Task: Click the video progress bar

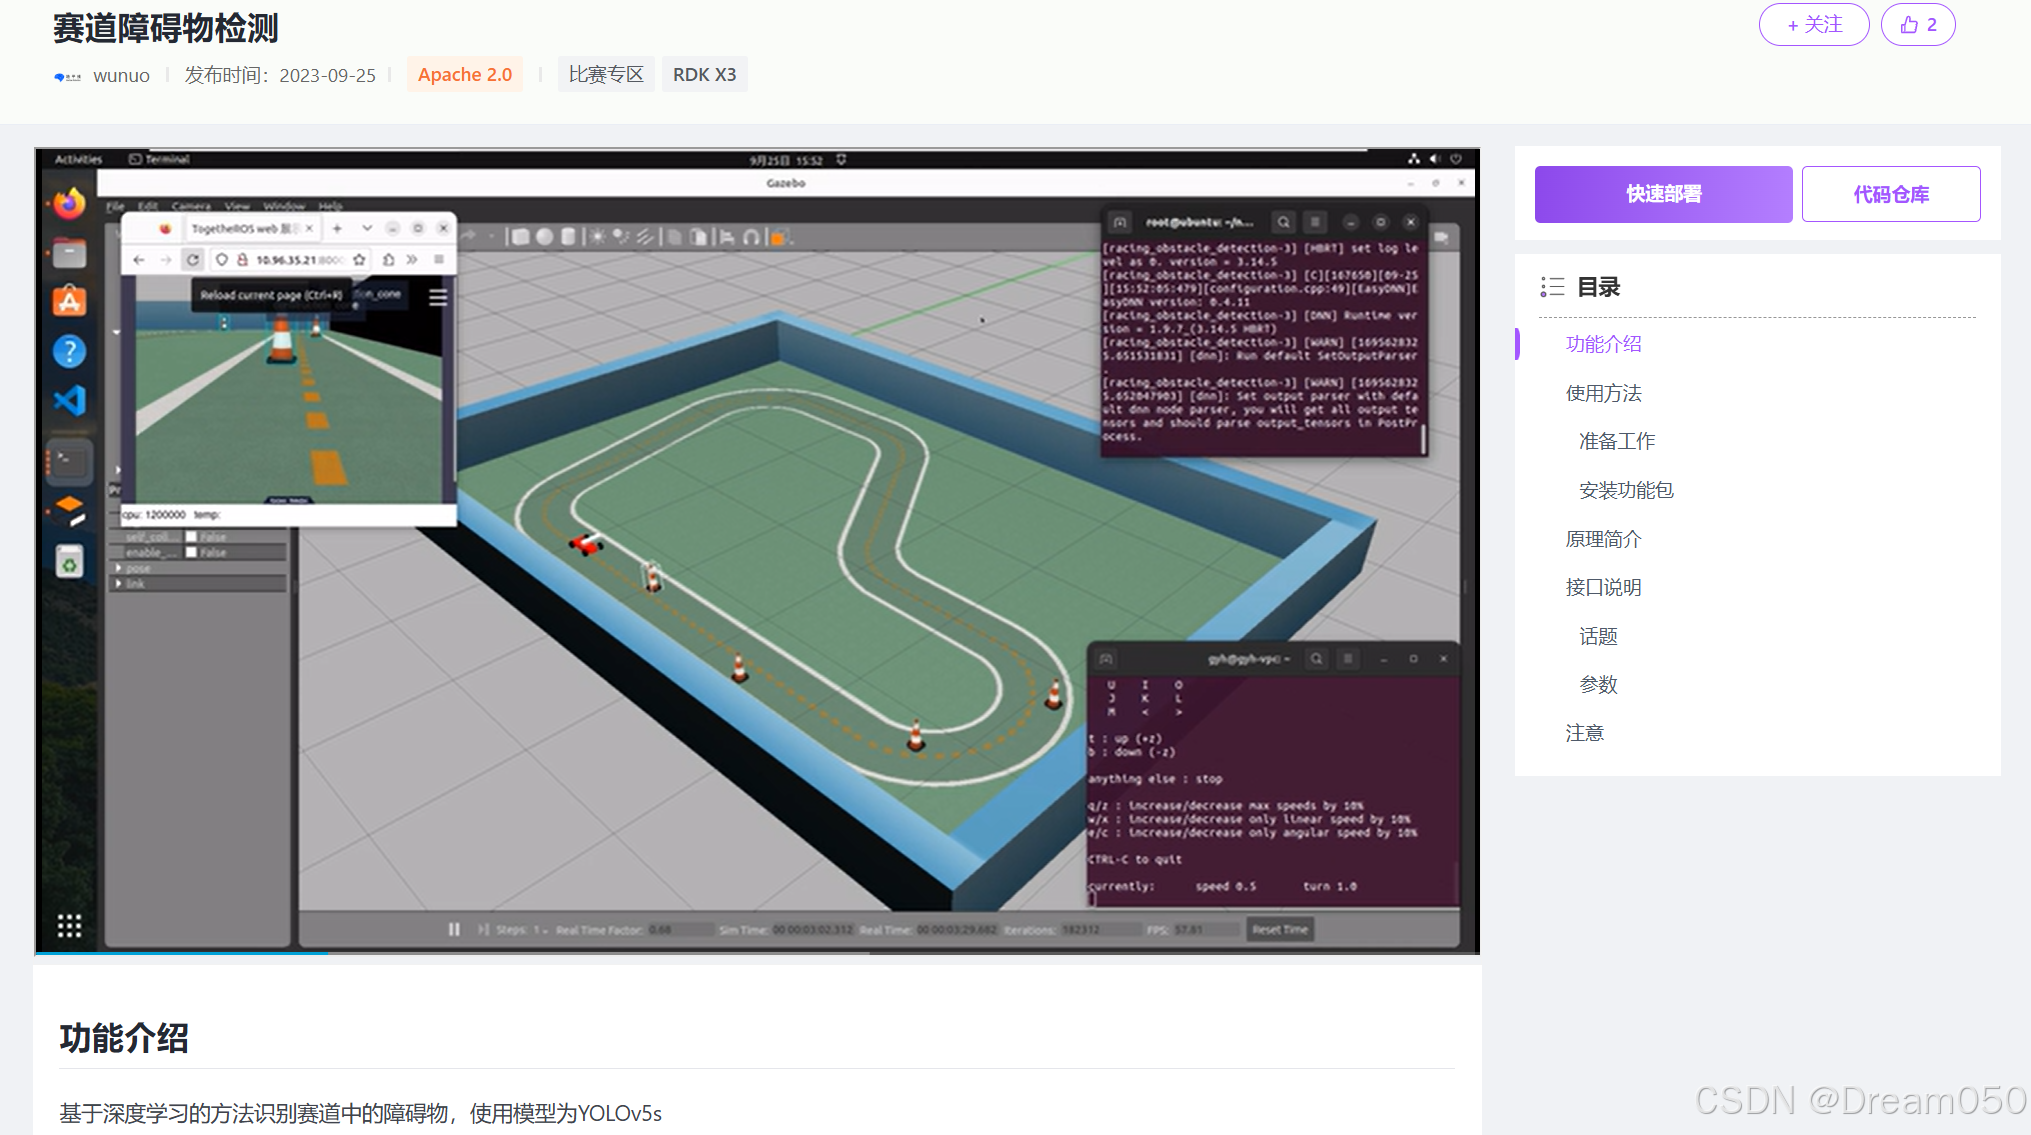Action: [x=757, y=953]
